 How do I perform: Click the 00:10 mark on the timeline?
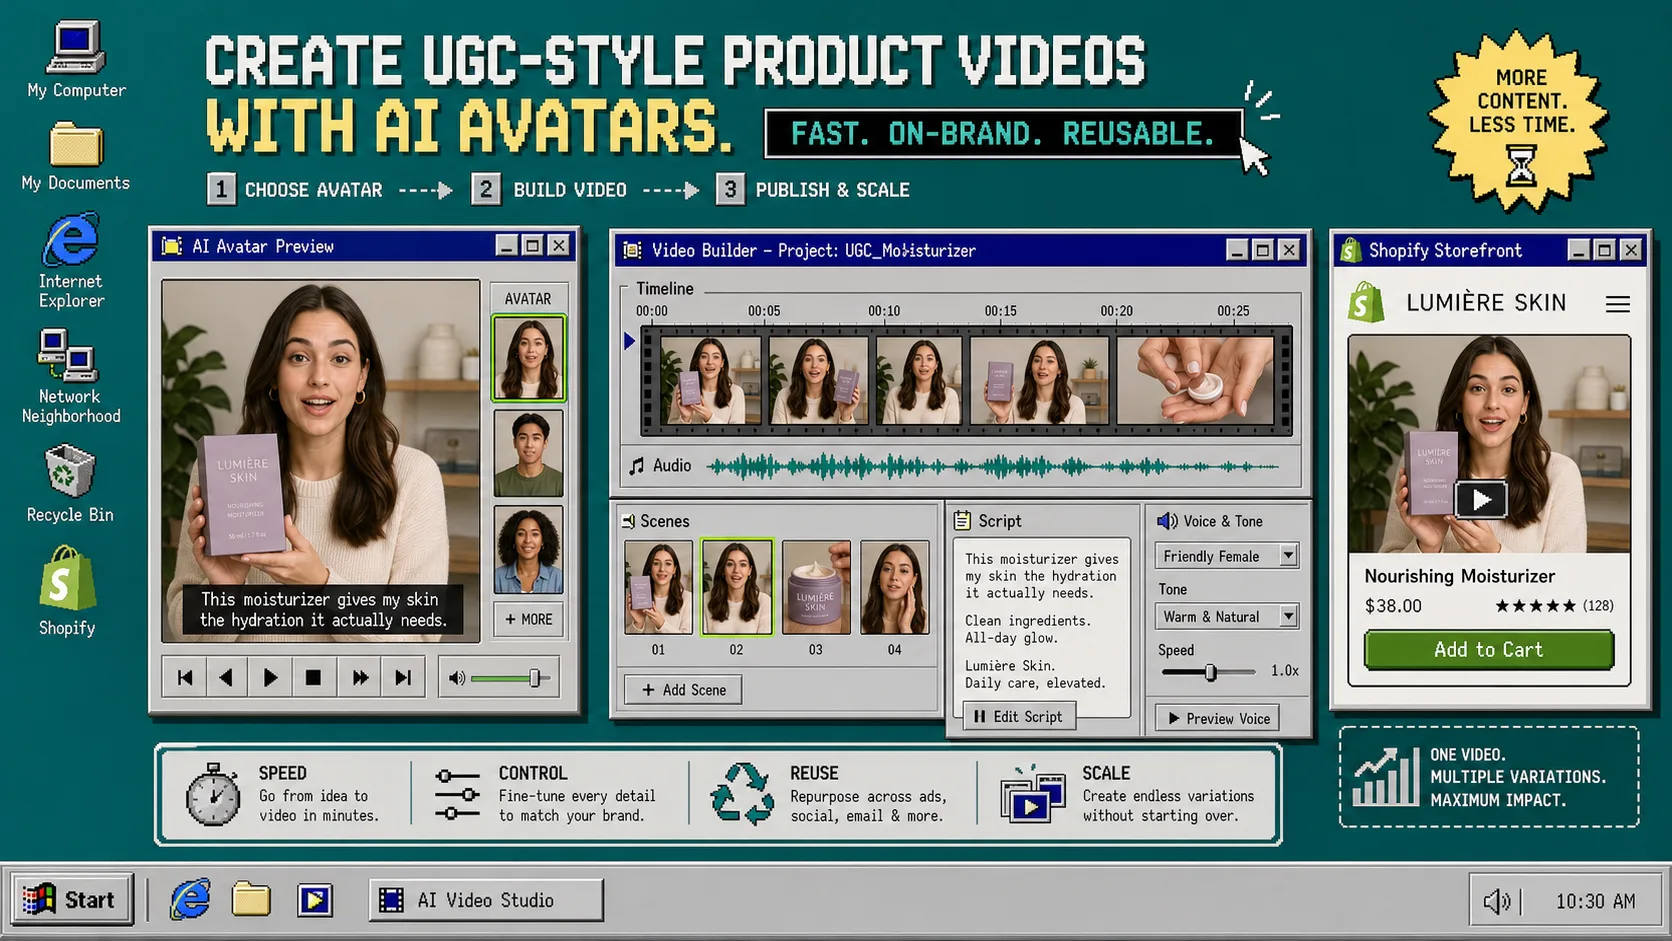(884, 311)
